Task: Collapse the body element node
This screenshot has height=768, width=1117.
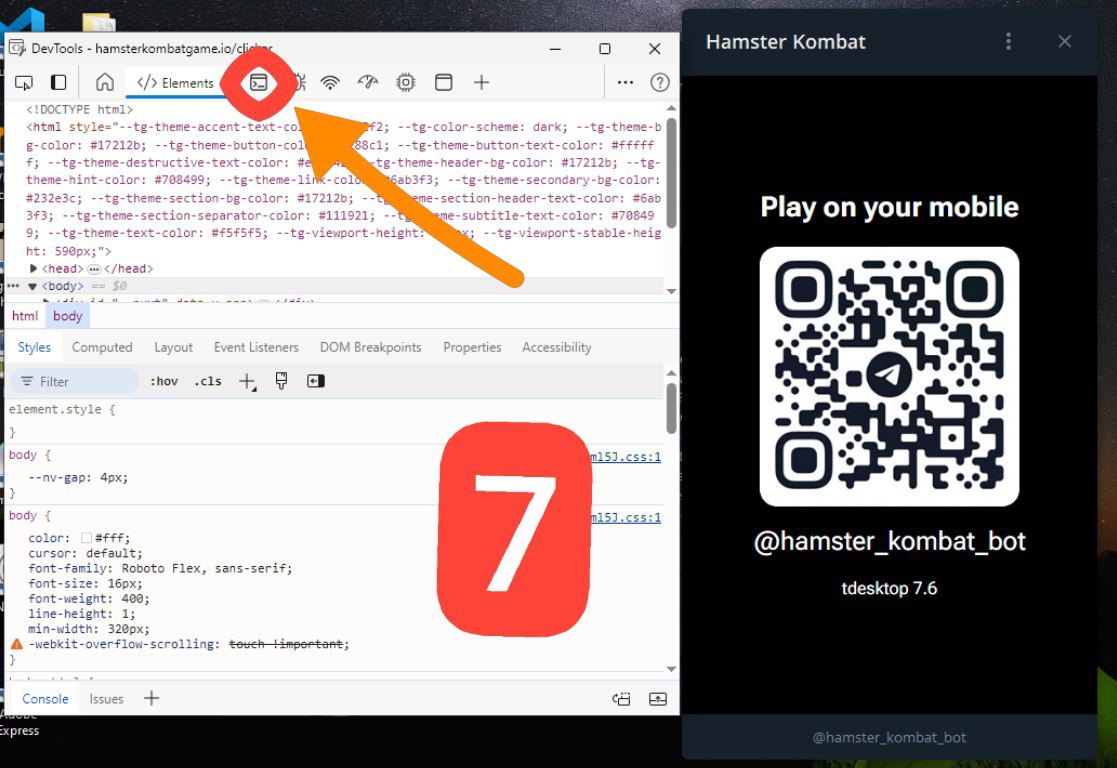Action: point(32,286)
